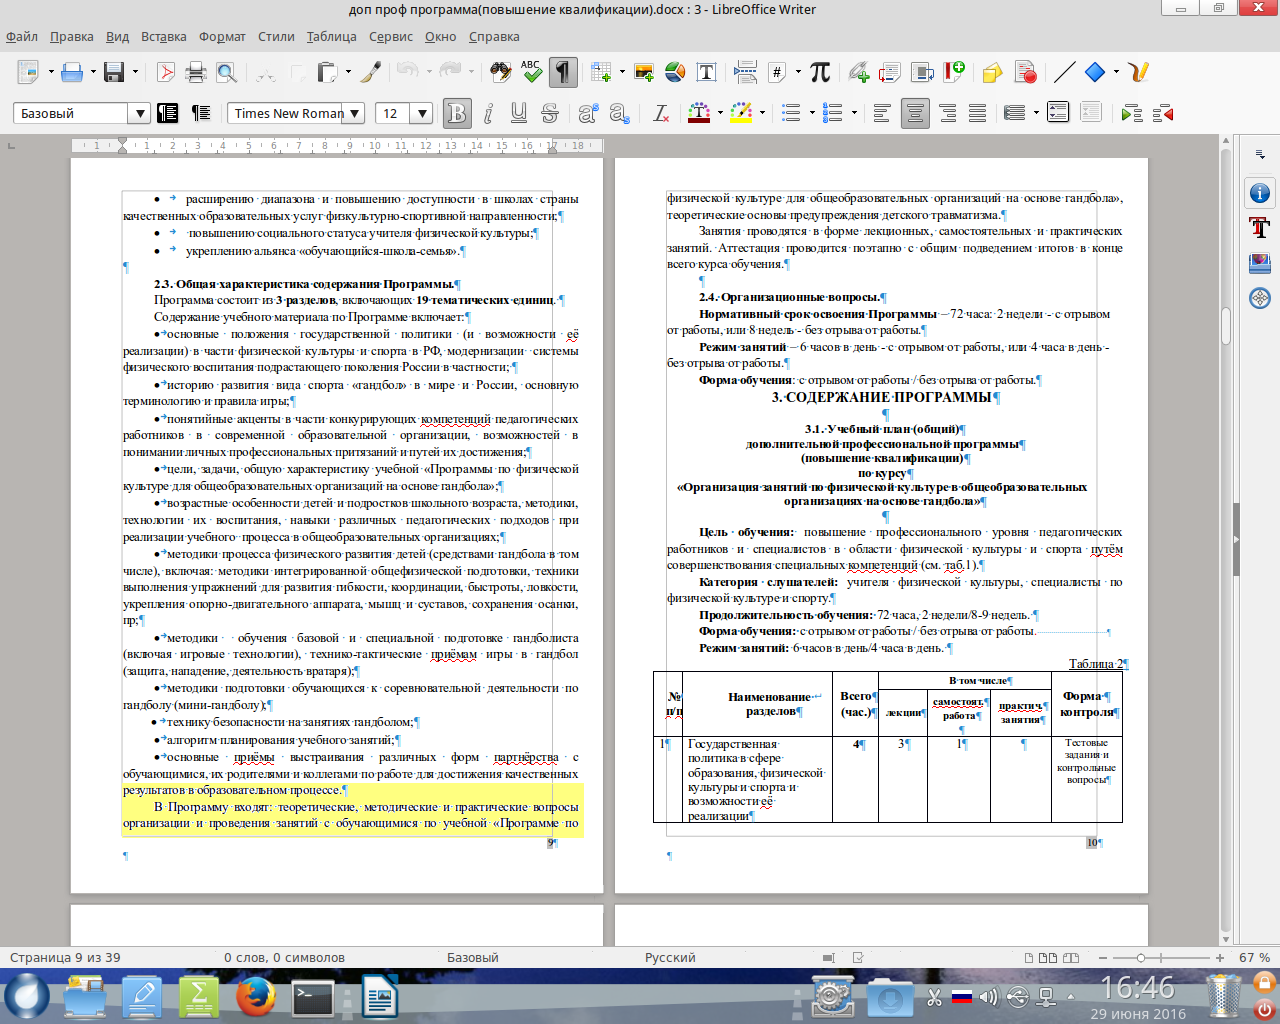Apply the yellow highlighting color

coord(741,113)
